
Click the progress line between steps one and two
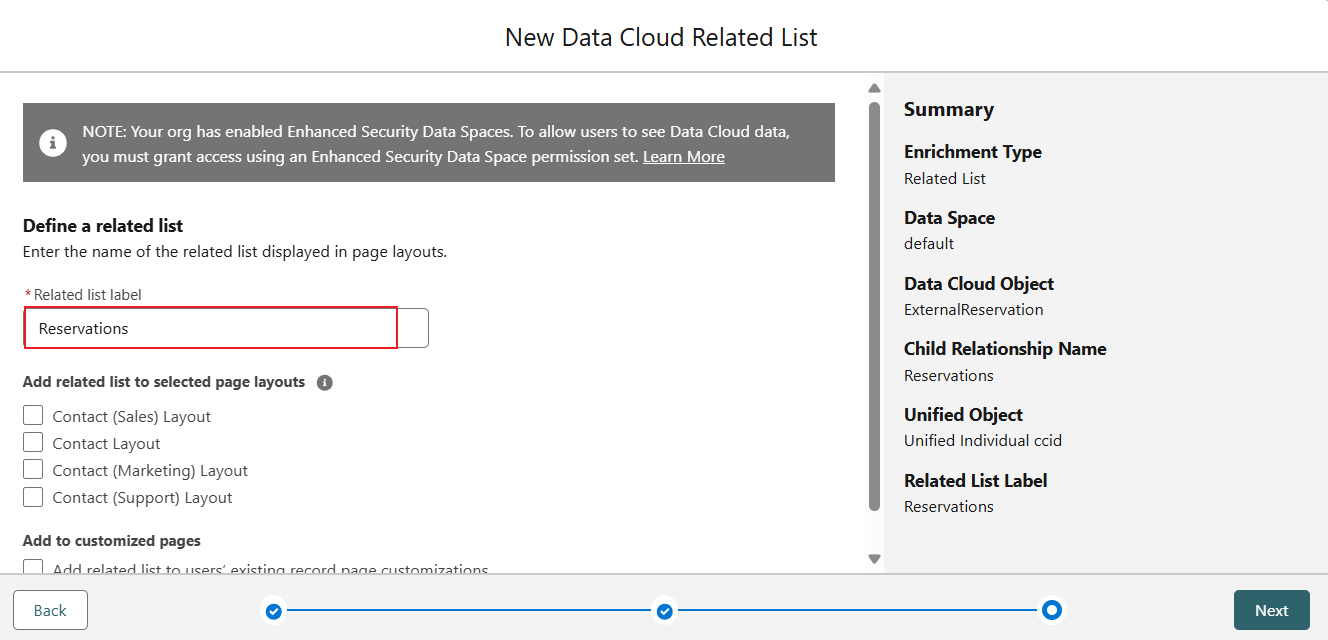pyautogui.click(x=468, y=610)
